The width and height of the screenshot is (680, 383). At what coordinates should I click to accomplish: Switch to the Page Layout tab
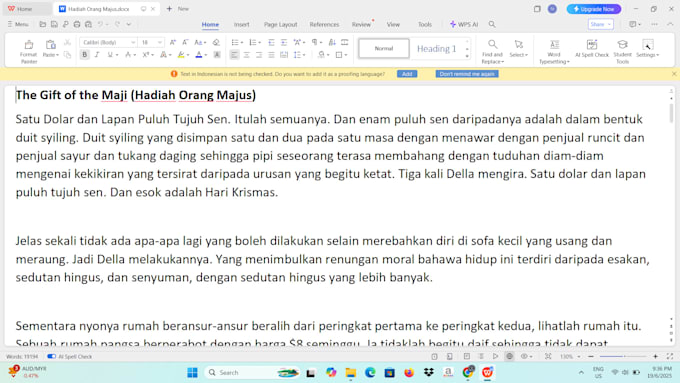tap(281, 25)
